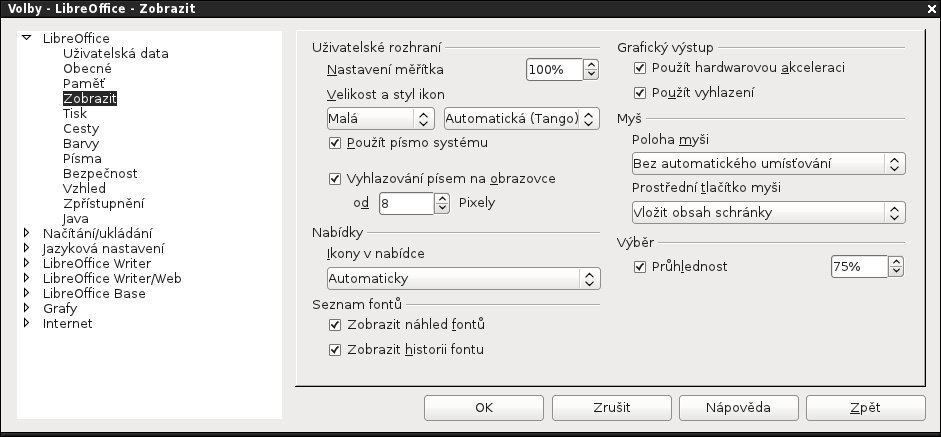The width and height of the screenshot is (941, 437).
Task: Open the Písma settings page
Action: coord(82,158)
